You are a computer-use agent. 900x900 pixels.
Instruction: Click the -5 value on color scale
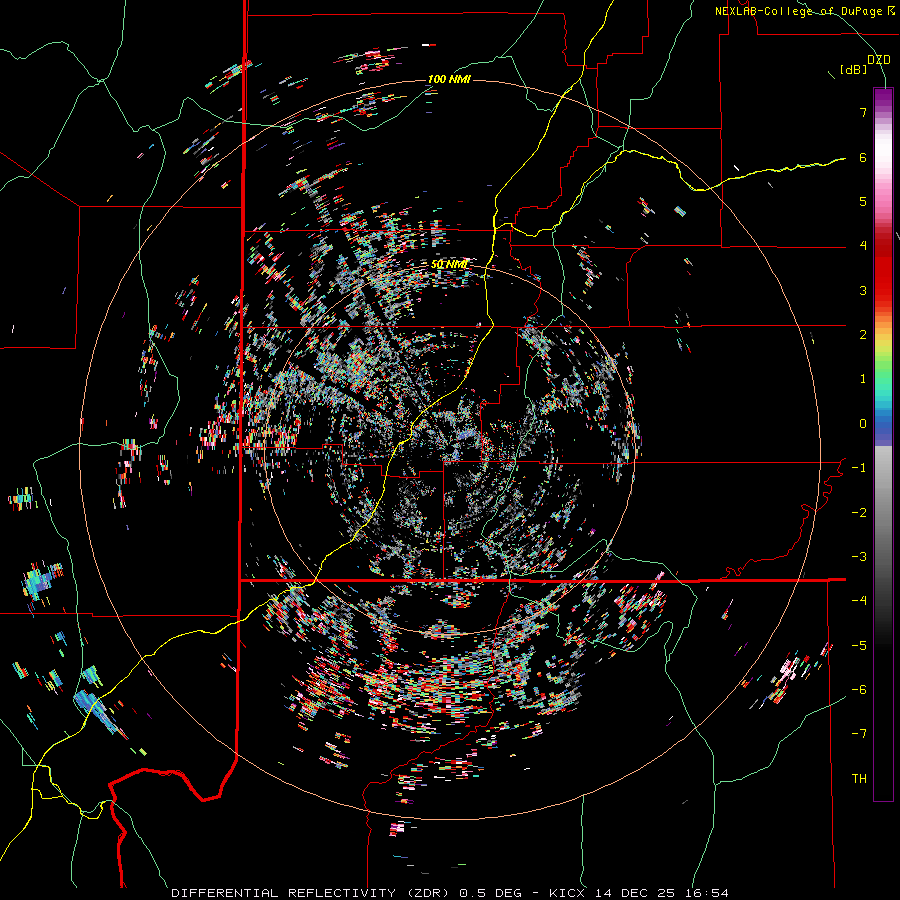click(859, 646)
